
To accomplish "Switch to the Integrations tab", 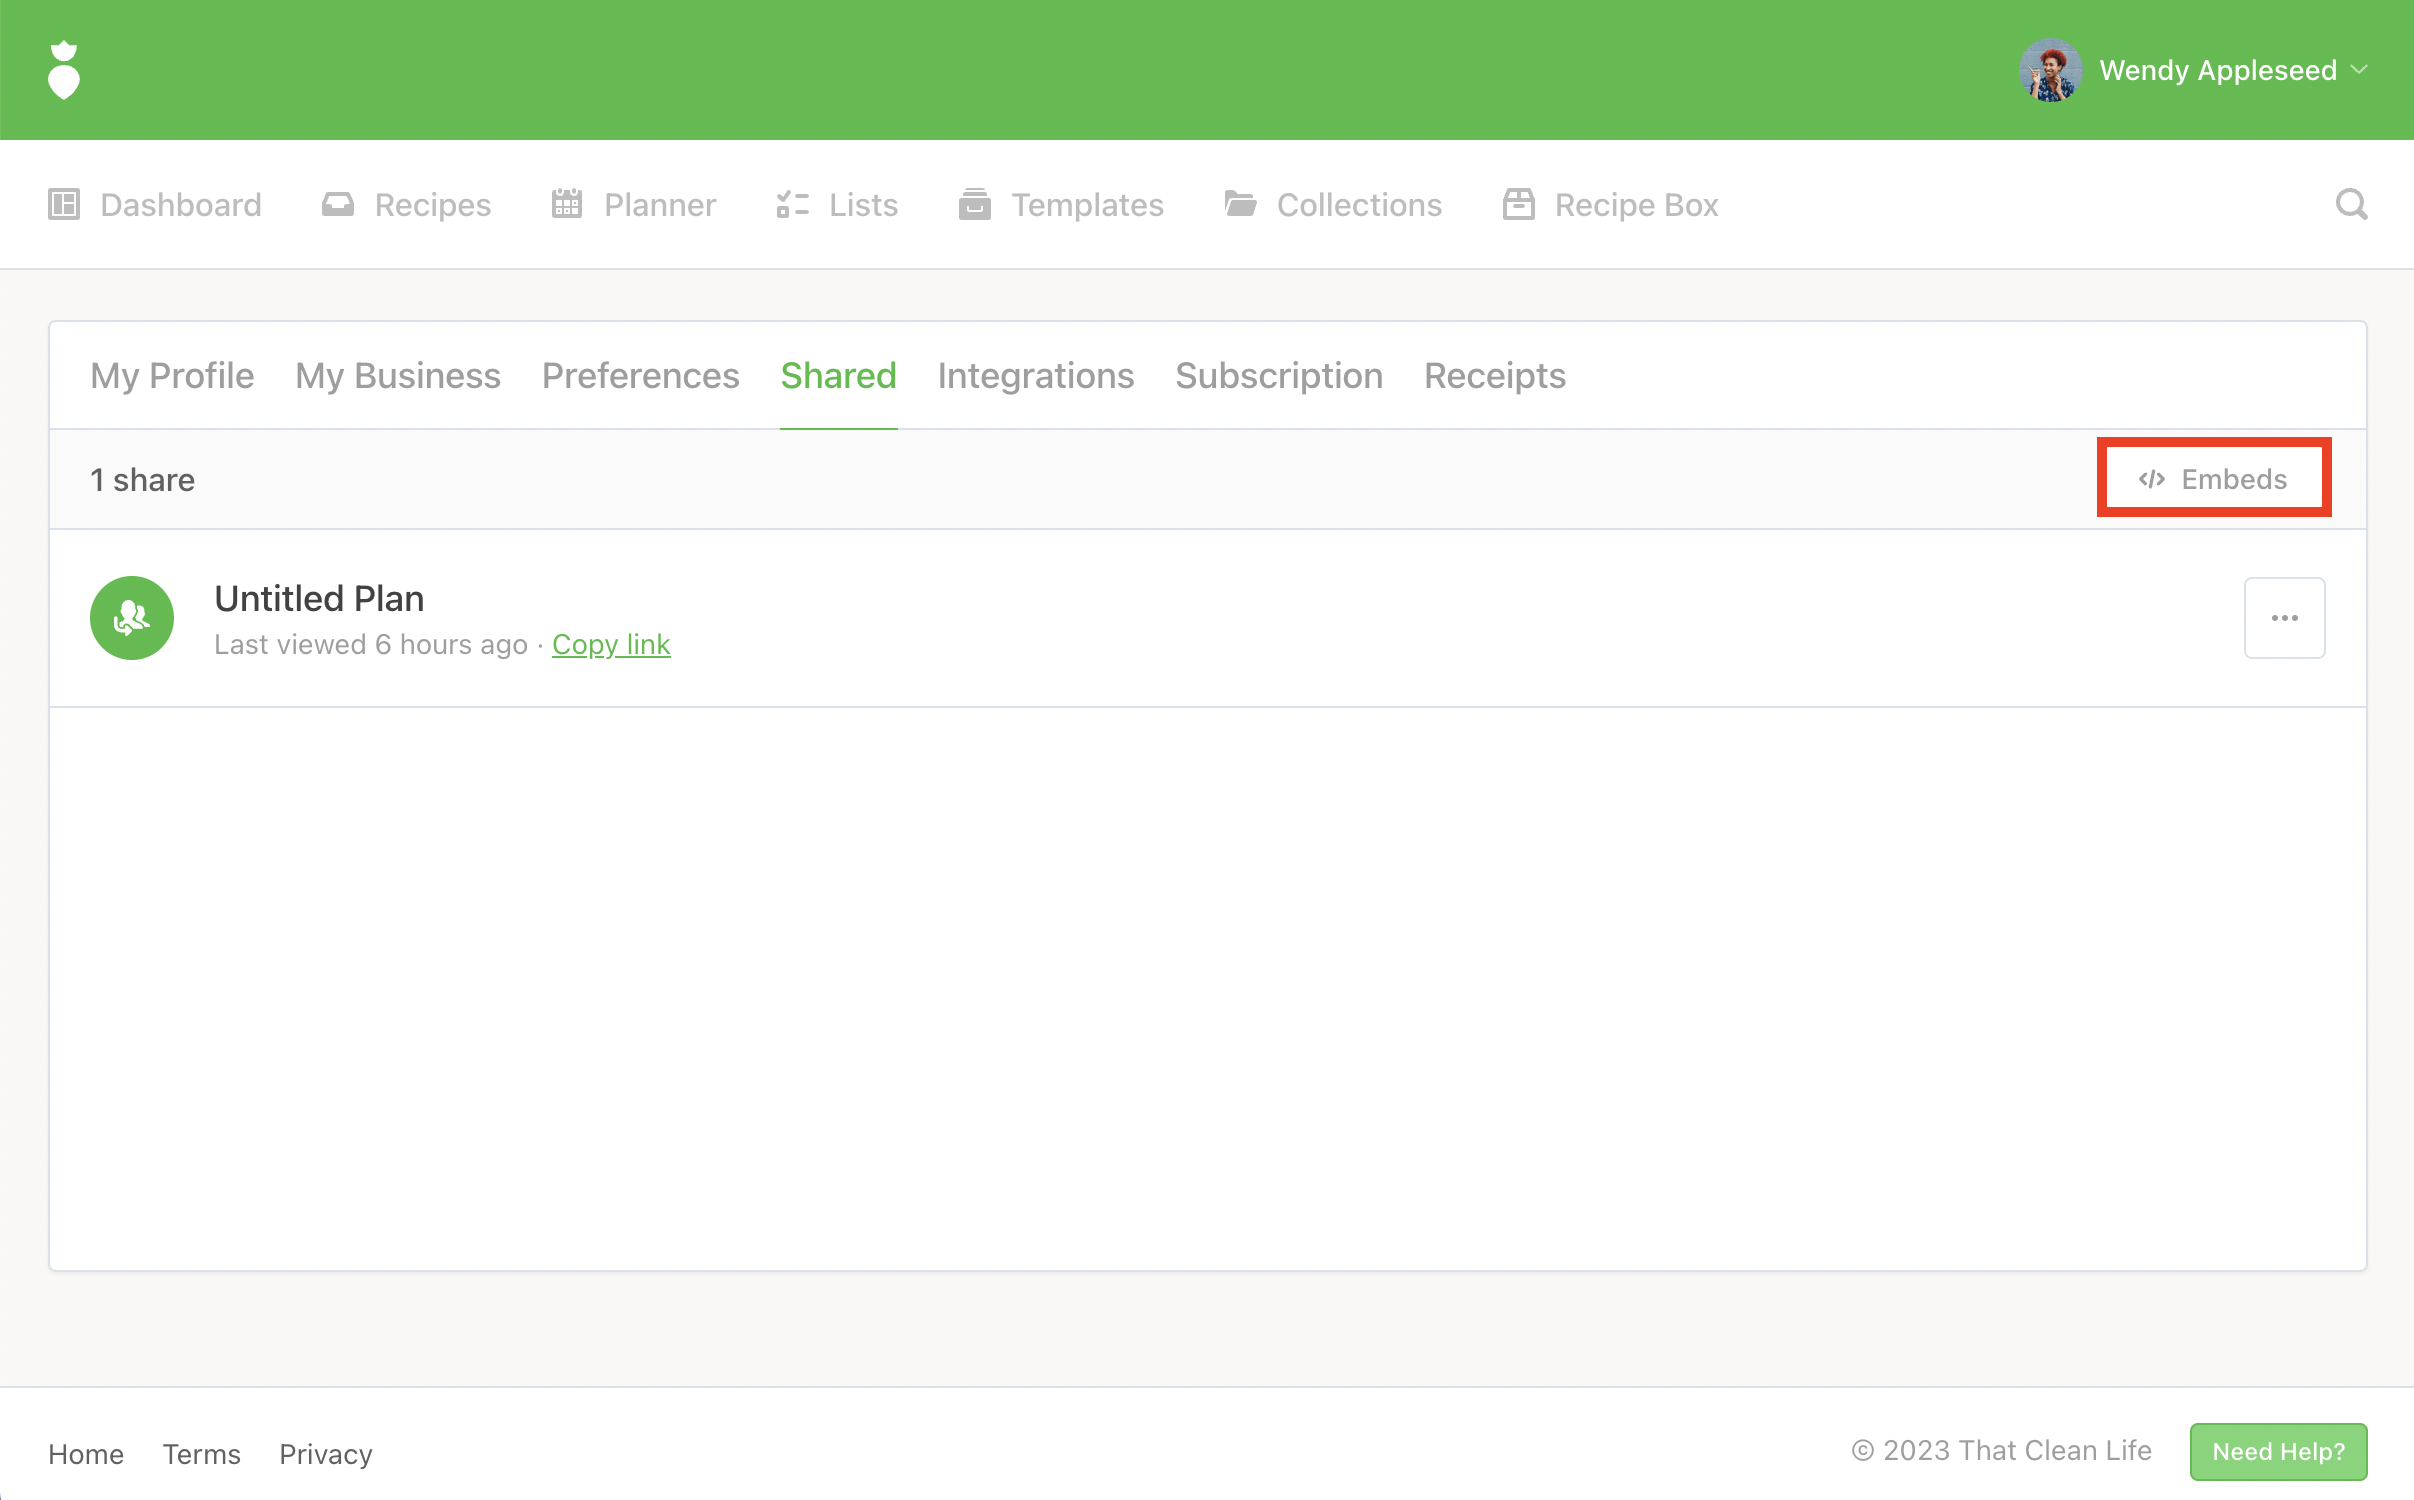I will pyautogui.click(x=1035, y=376).
